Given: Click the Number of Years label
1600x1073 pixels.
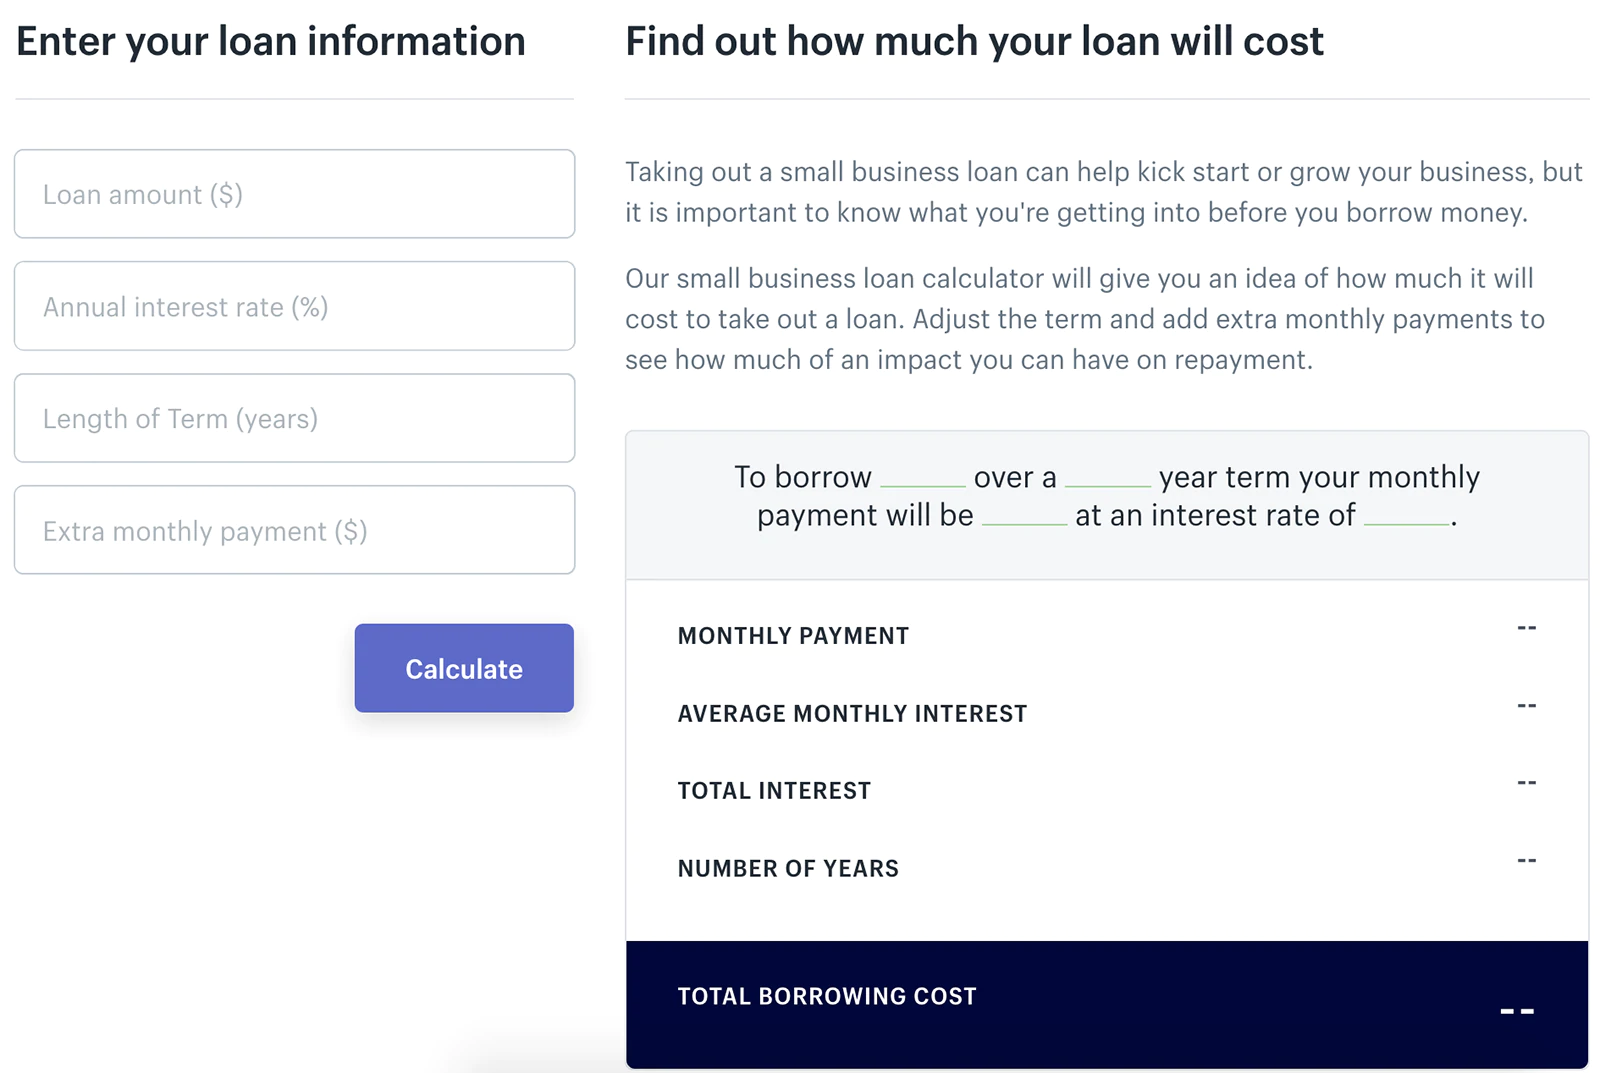Looking at the screenshot, I should (x=787, y=868).
